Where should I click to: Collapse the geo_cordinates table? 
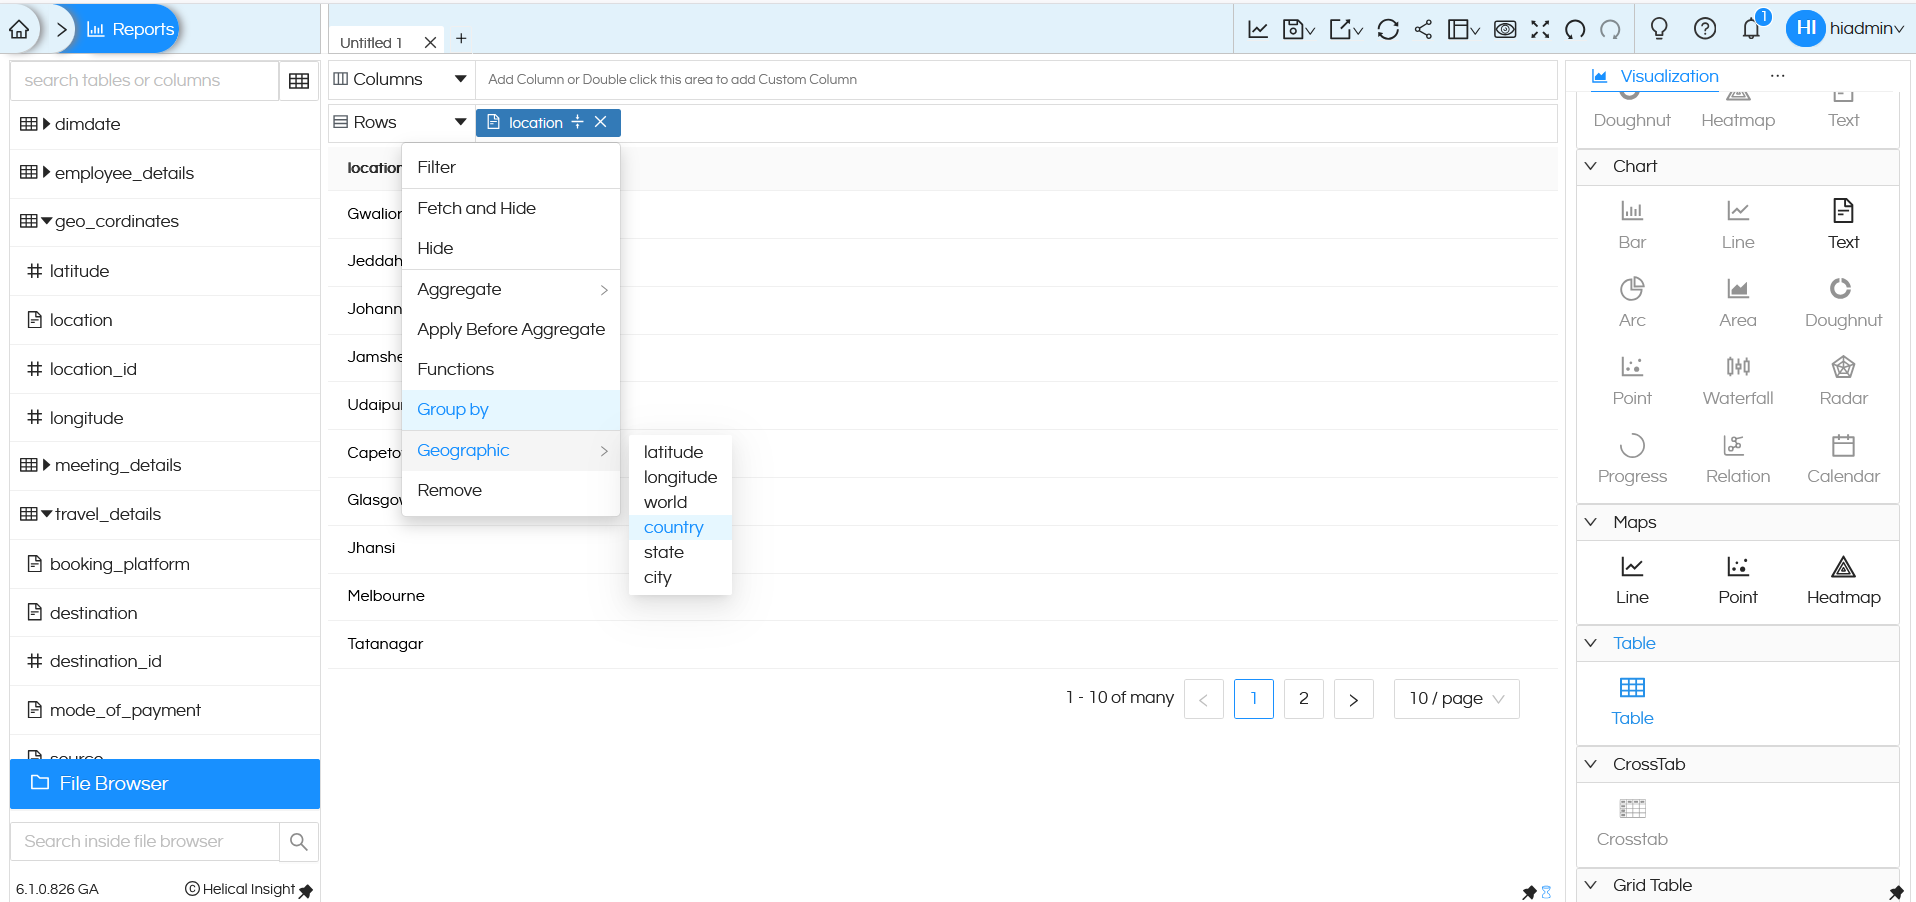[47, 221]
